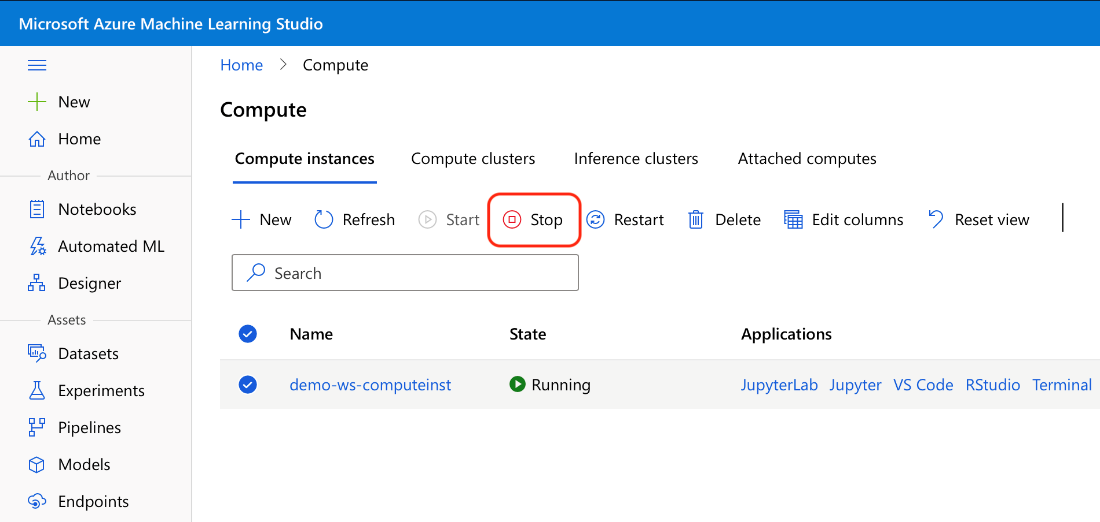Click the Datasets icon

36,353
